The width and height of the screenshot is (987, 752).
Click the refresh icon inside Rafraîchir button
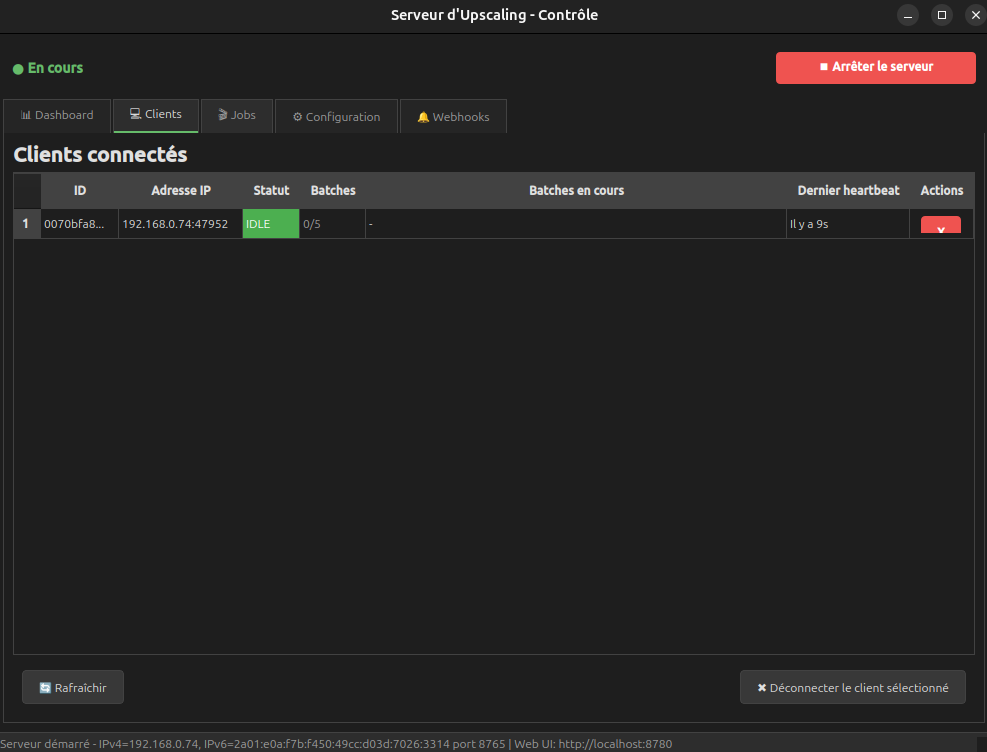pos(44,687)
